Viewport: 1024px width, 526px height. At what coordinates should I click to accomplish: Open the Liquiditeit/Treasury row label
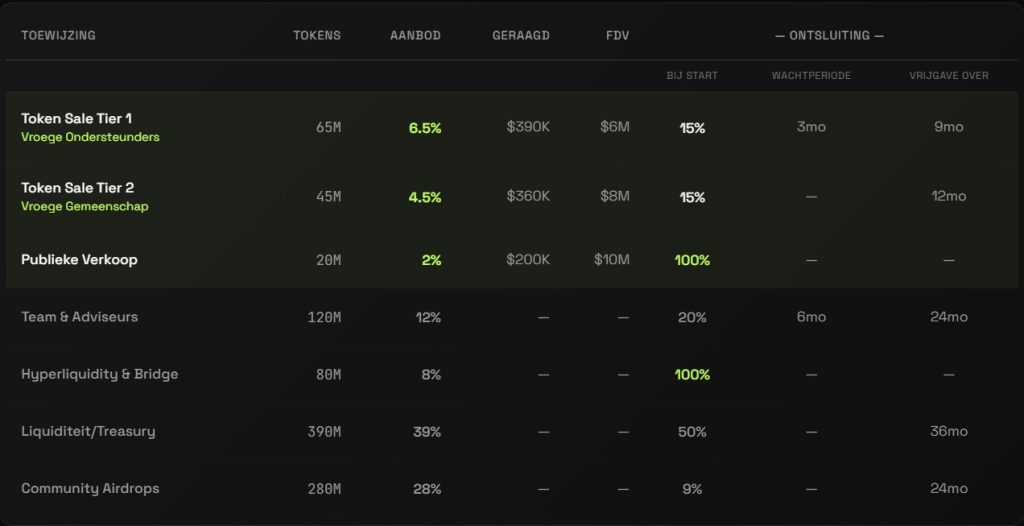88,432
